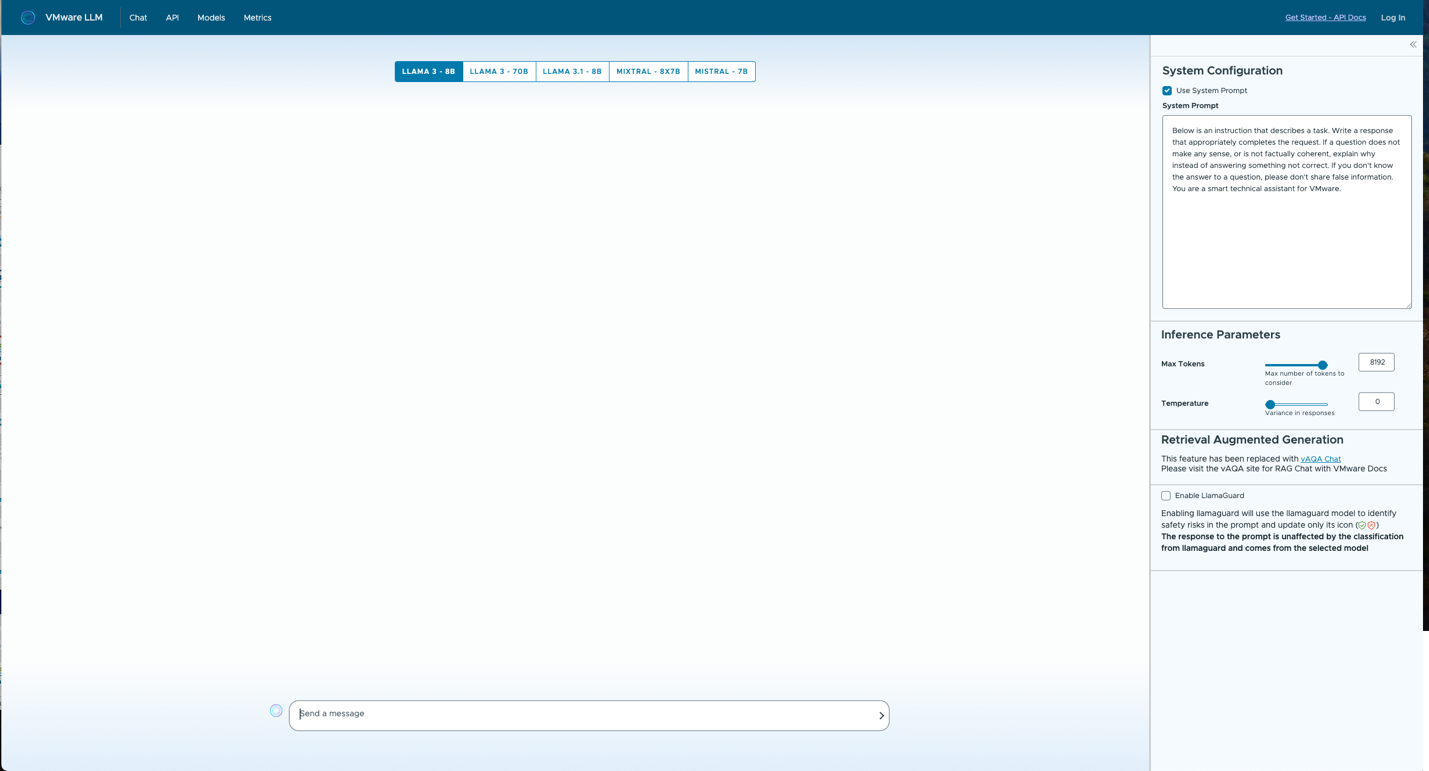
Task: Click the VMware LLM logo icon
Action: (27, 17)
